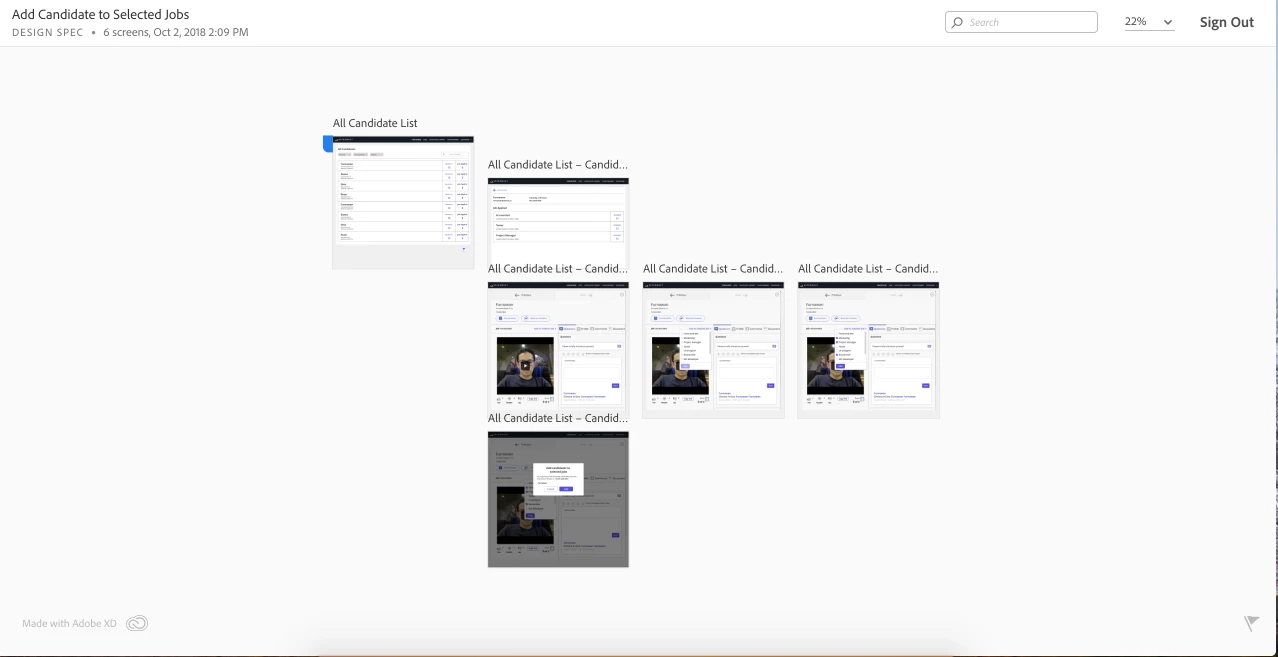Click the magnifier icon in the search box
The height and width of the screenshot is (657, 1278).
957,22
